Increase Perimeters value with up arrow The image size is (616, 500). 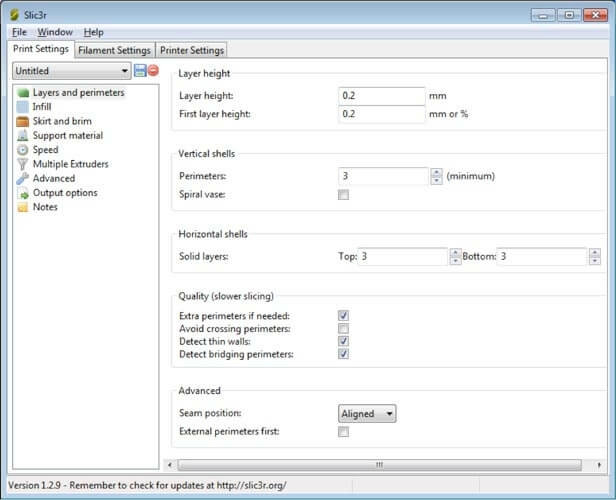click(436, 172)
